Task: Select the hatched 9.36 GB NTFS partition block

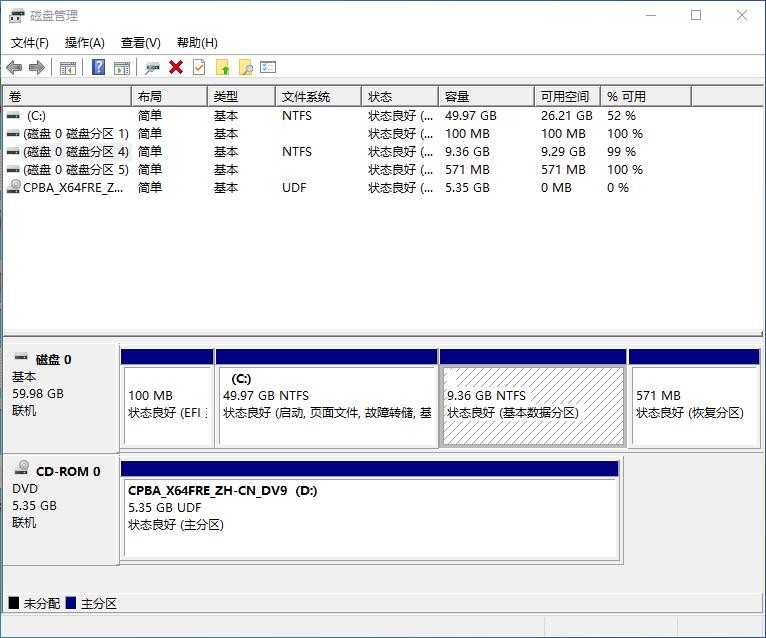Action: 533,405
